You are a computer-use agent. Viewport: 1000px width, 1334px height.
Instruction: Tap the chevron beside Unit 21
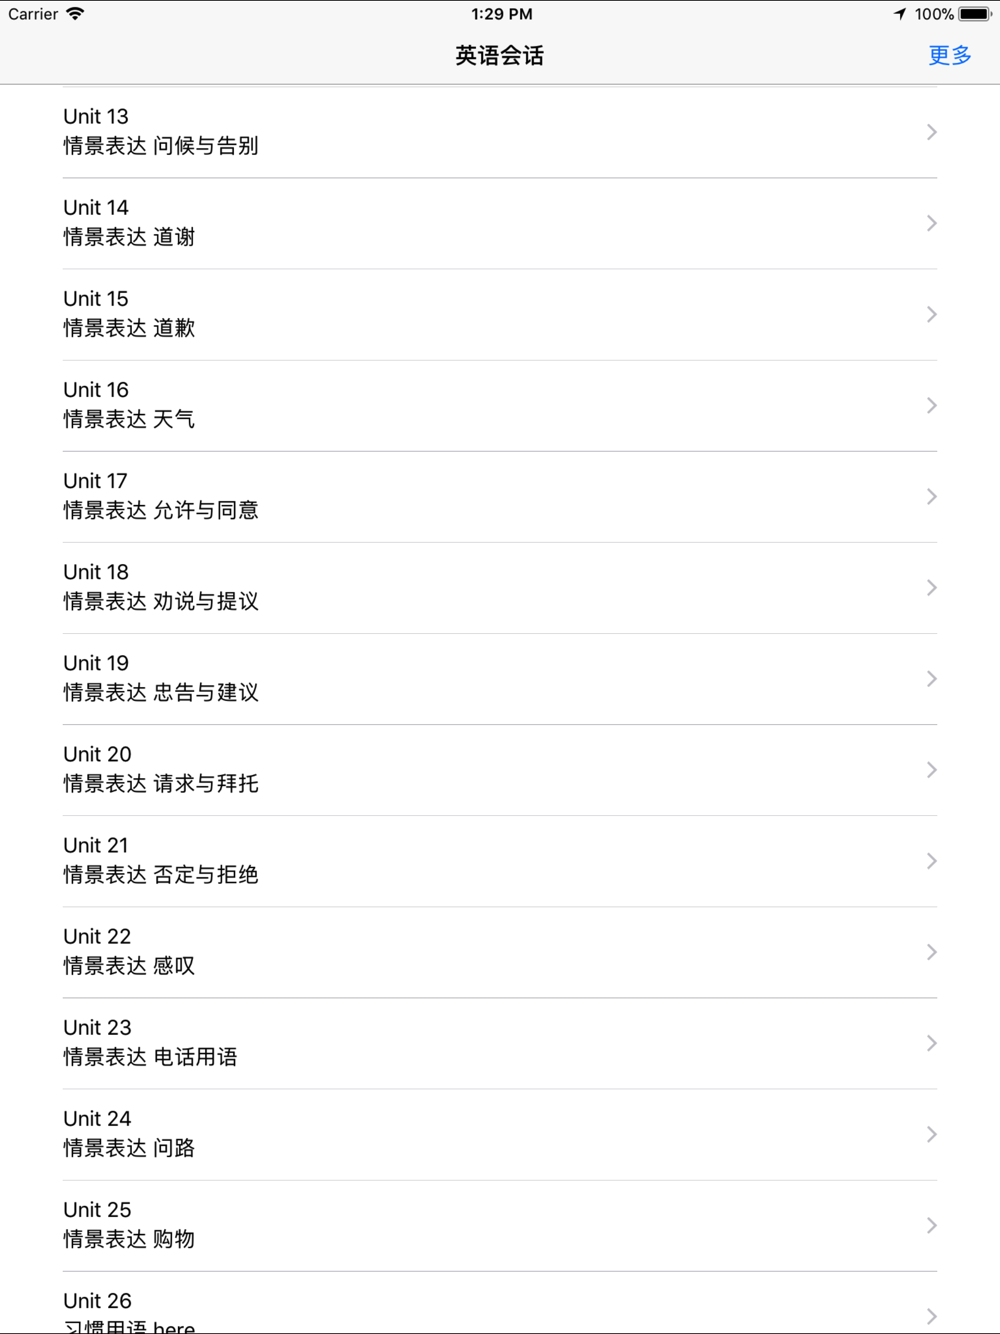coord(931,860)
